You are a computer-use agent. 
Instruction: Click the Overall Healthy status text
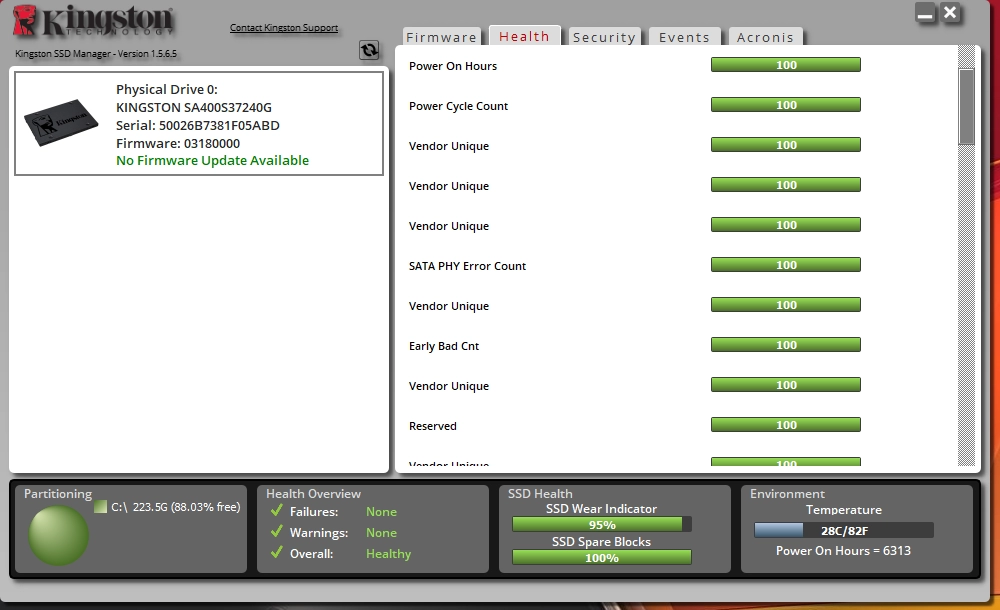tap(388, 554)
